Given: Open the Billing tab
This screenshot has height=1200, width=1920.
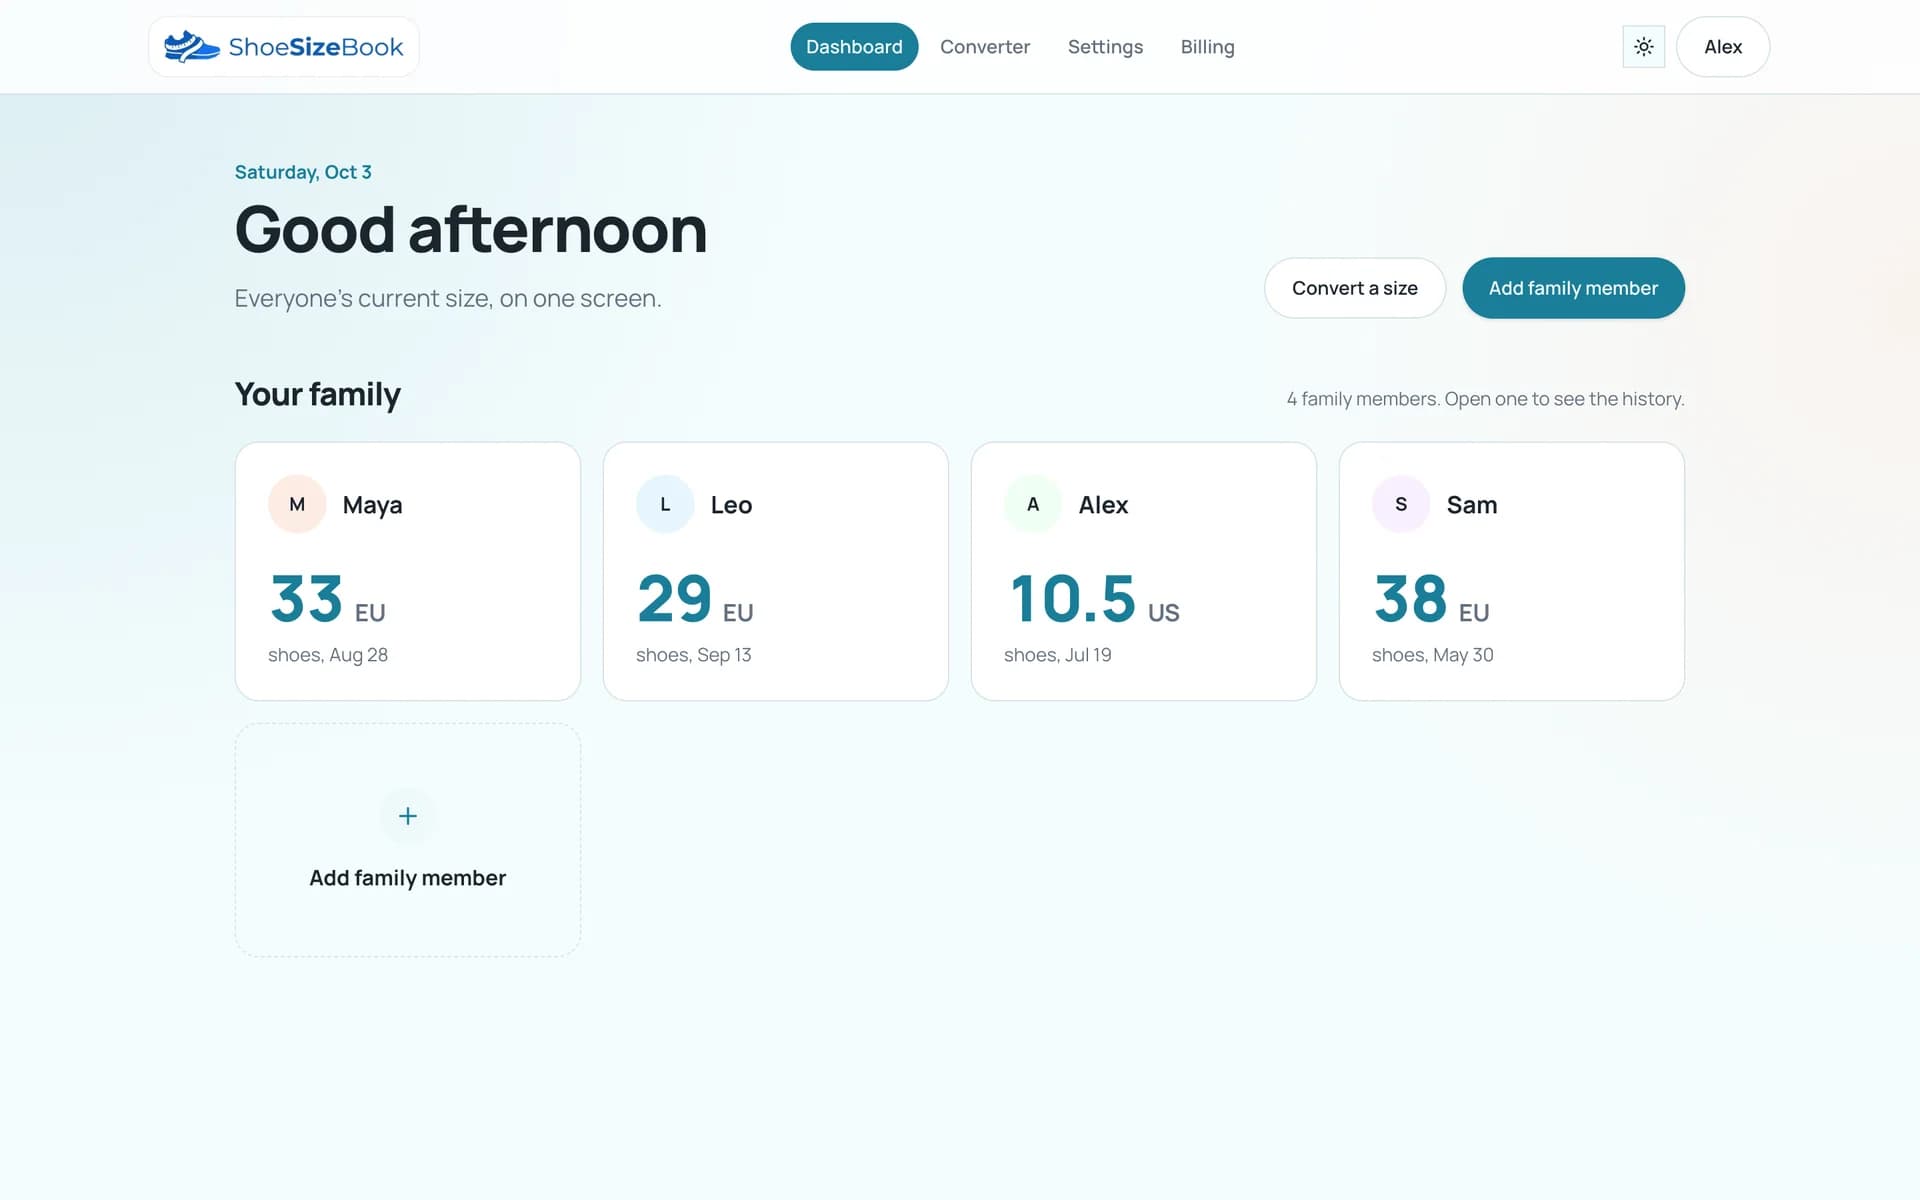Looking at the screenshot, I should [1207, 47].
